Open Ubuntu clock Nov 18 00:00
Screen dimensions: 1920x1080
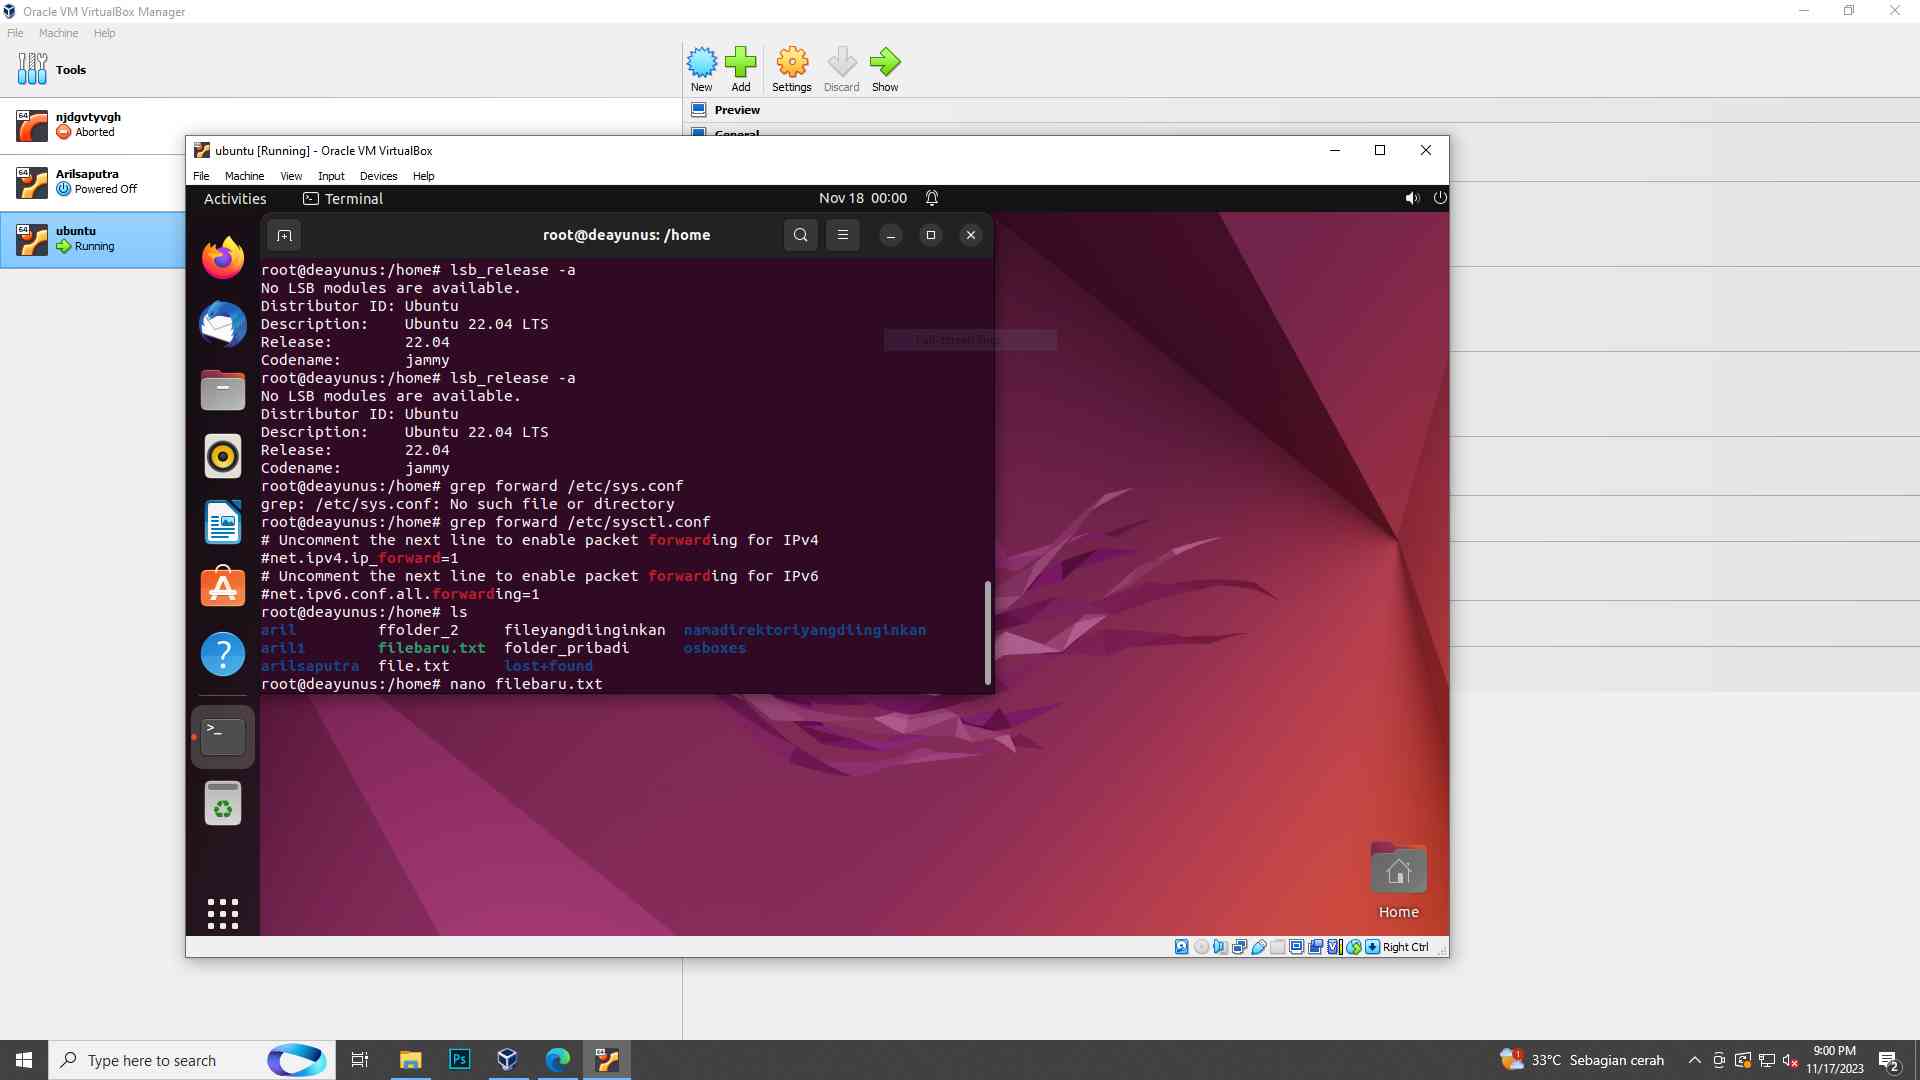pyautogui.click(x=863, y=198)
